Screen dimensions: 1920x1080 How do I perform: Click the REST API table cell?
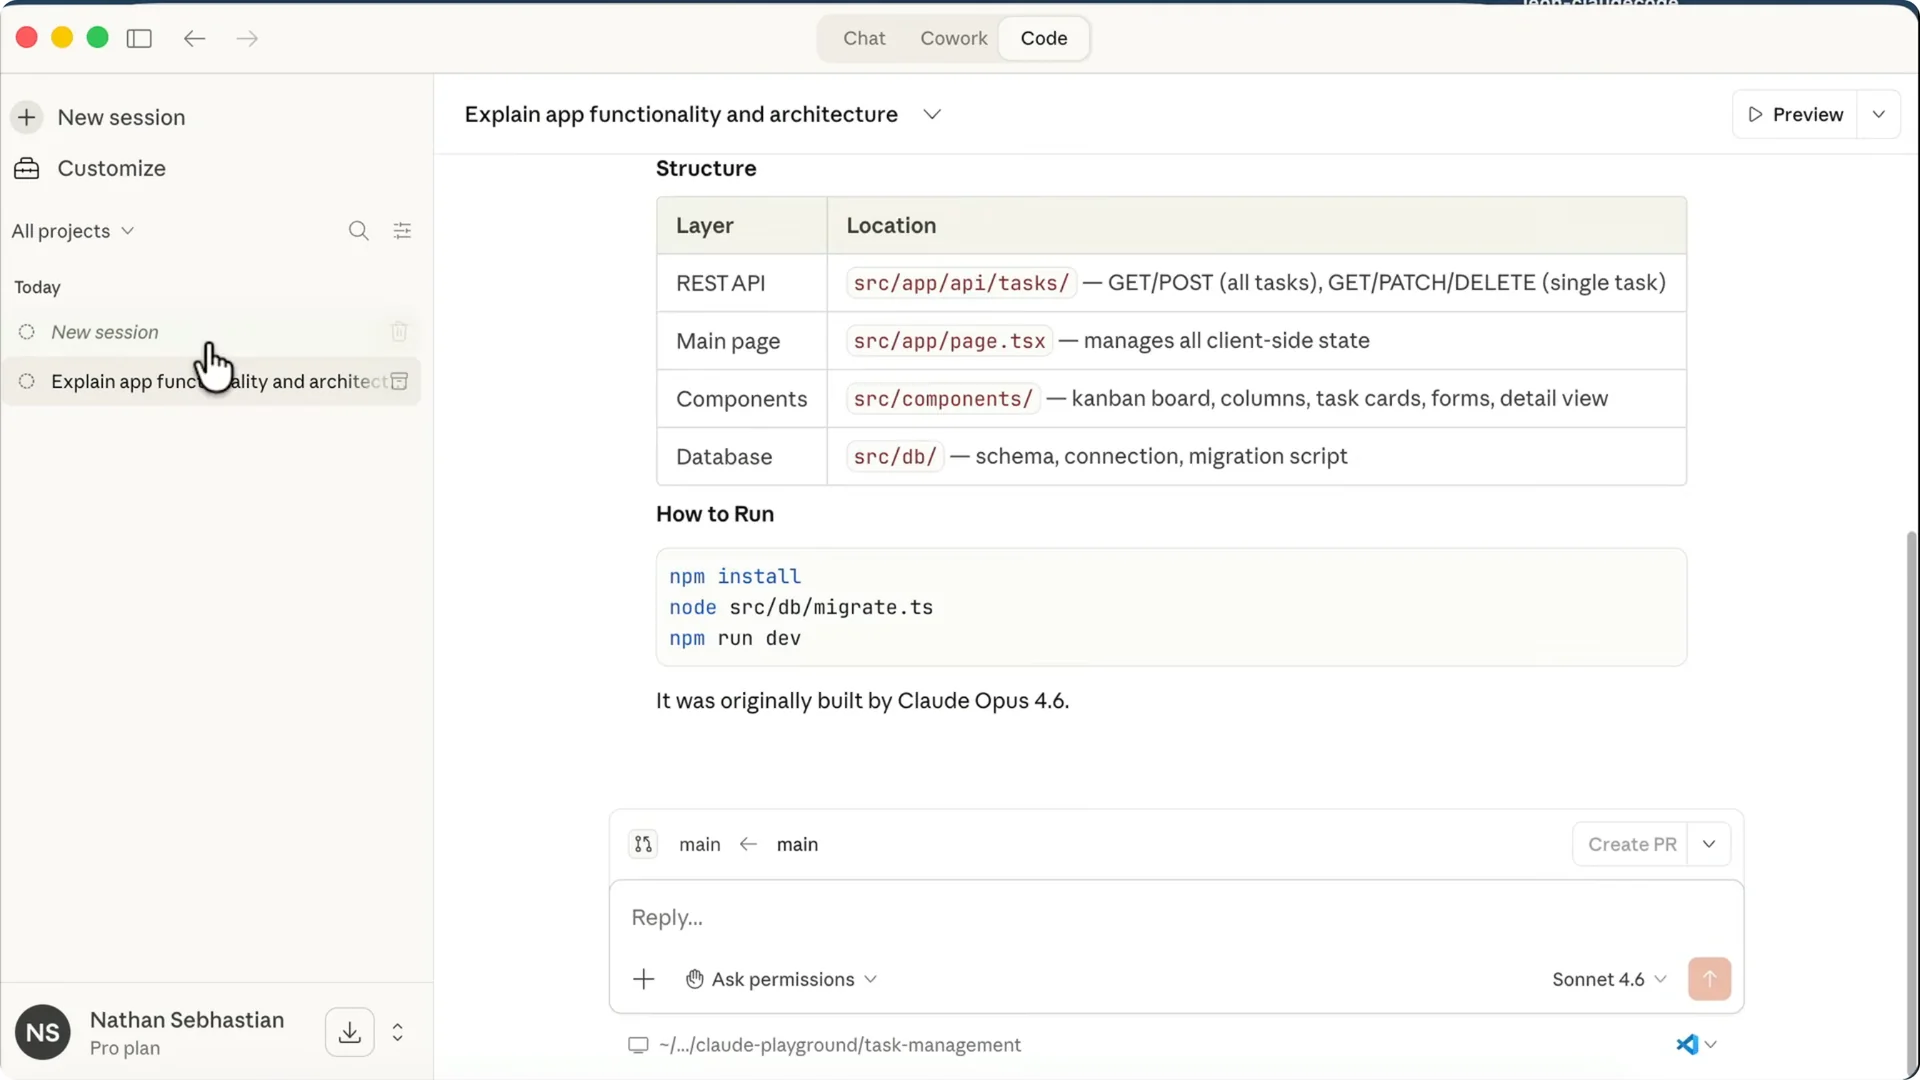[742, 283]
